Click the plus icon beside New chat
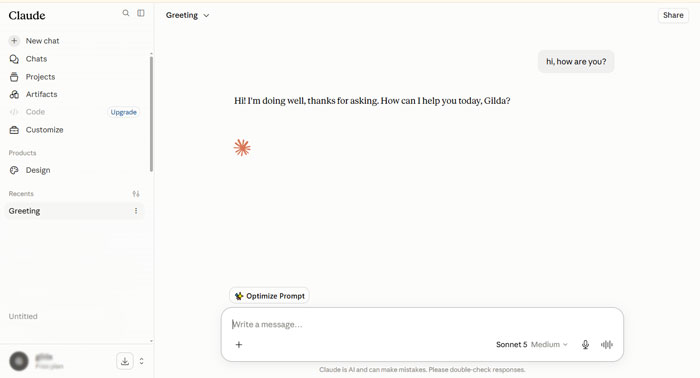 click(14, 41)
